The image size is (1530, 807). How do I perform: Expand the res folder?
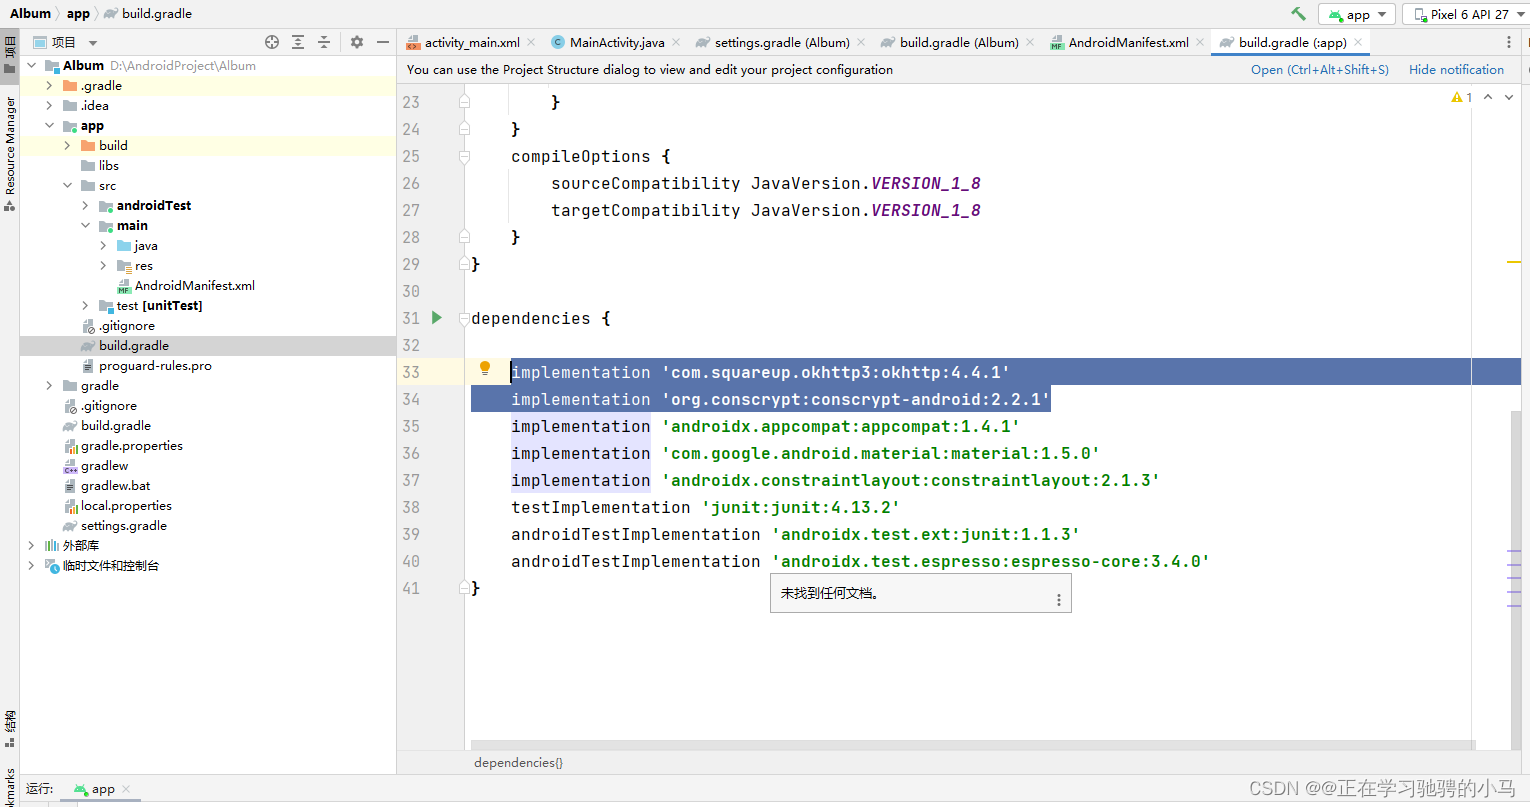[103, 266]
